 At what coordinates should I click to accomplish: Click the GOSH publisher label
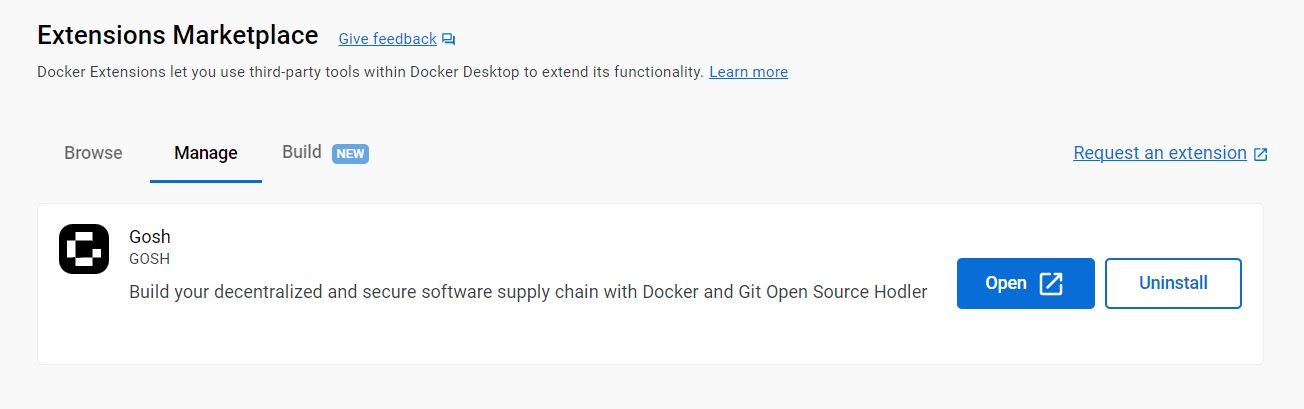click(149, 259)
